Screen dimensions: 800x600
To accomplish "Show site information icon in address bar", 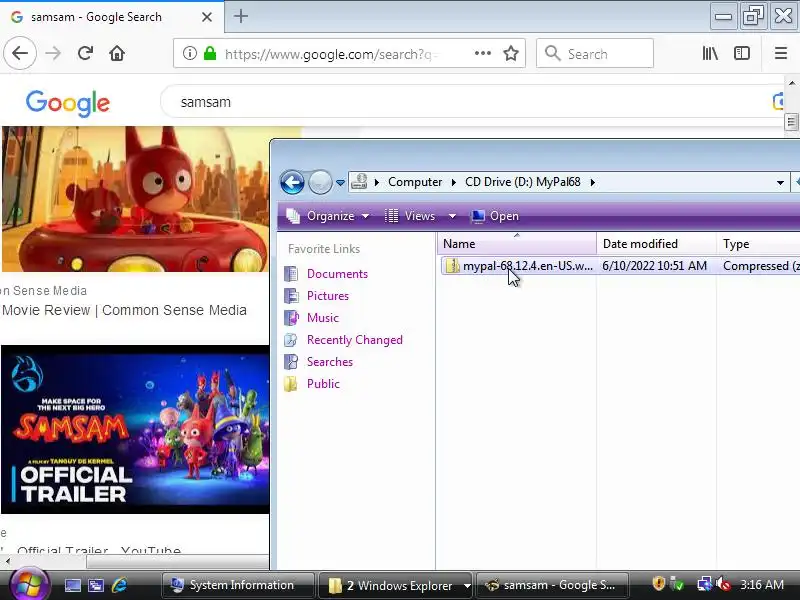I will pos(189,53).
